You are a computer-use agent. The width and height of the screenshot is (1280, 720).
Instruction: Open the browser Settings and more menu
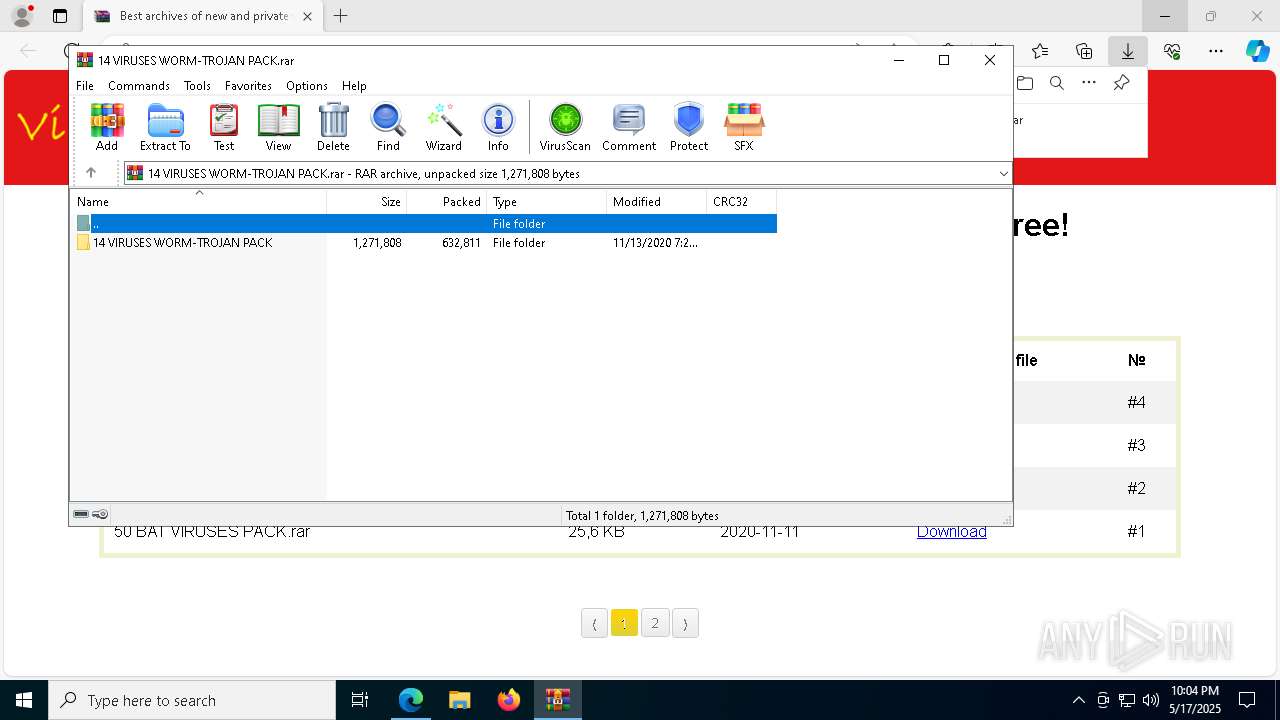click(1216, 51)
